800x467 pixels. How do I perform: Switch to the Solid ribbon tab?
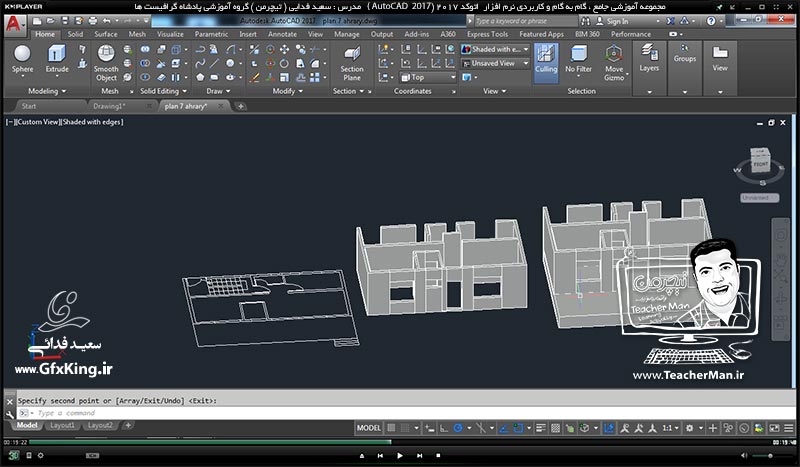[75, 34]
